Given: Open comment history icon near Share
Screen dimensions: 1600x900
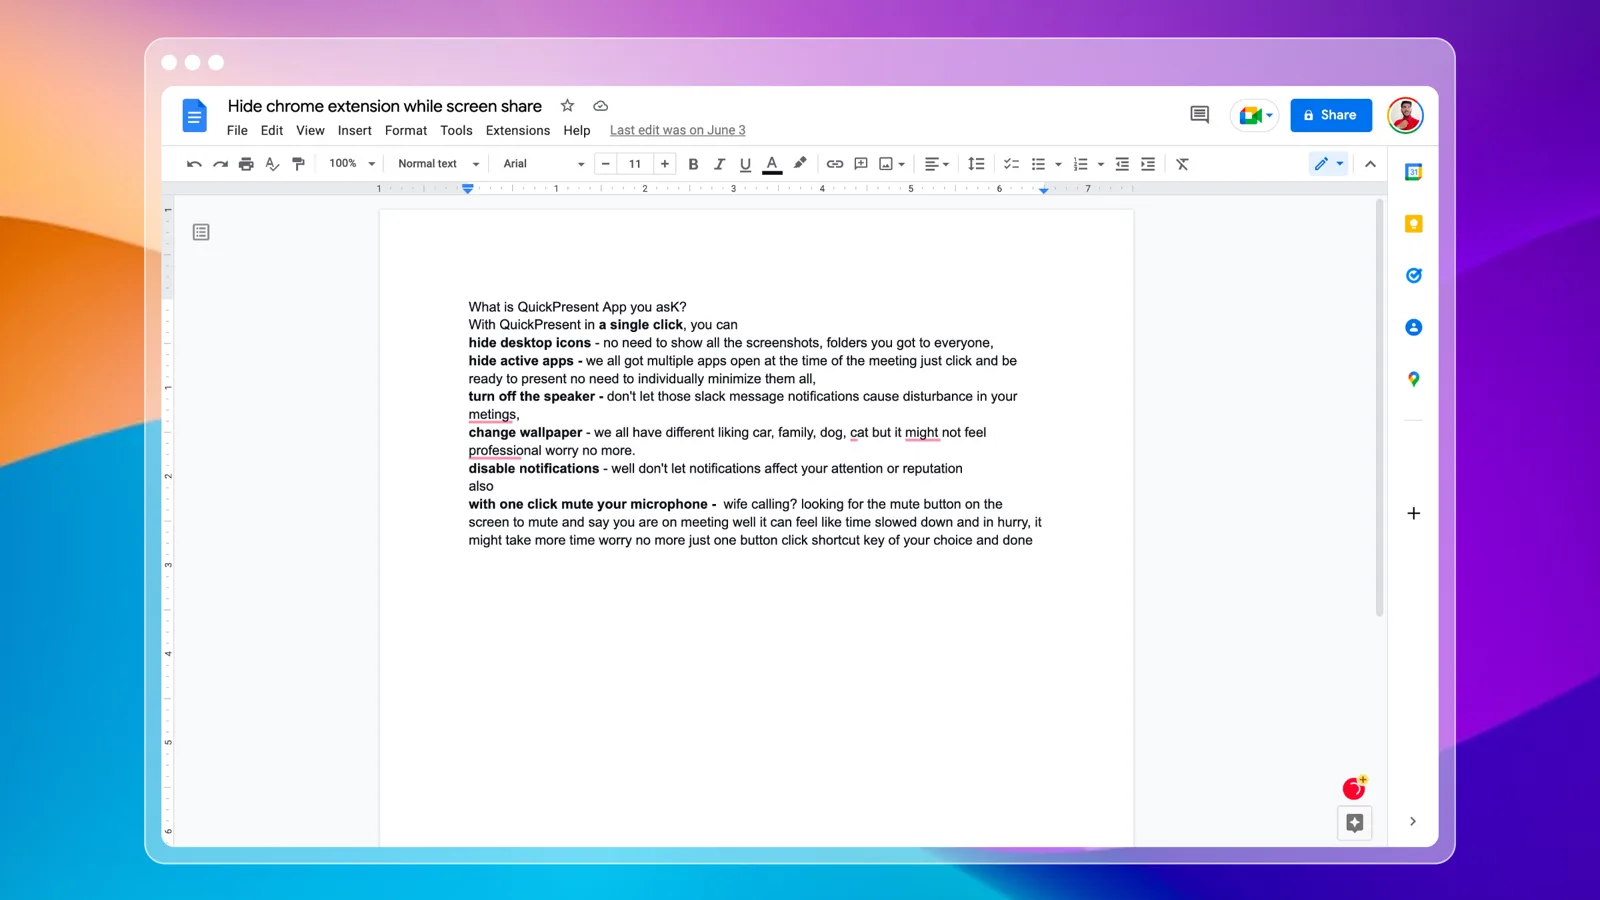Looking at the screenshot, I should [x=1199, y=115].
